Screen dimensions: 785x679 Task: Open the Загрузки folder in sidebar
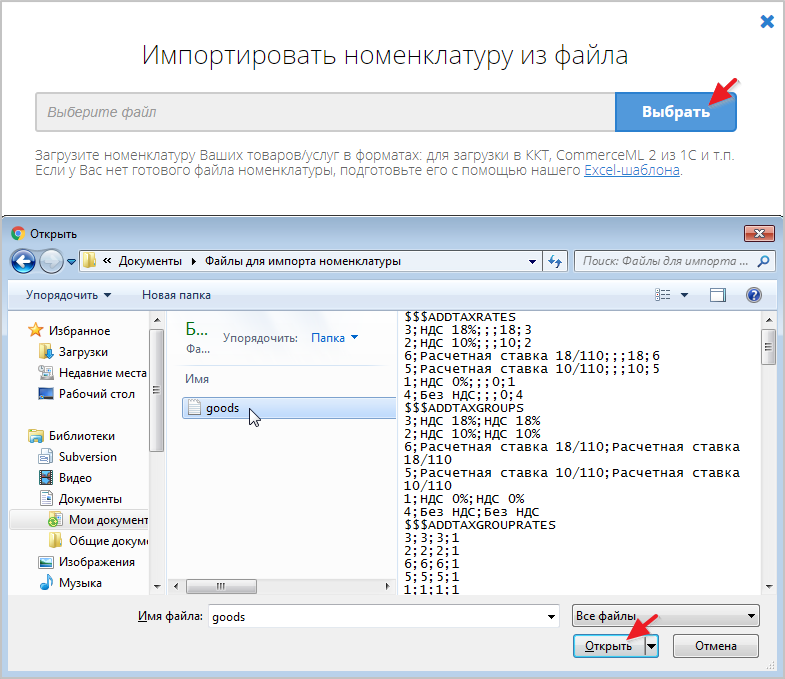click(83, 352)
